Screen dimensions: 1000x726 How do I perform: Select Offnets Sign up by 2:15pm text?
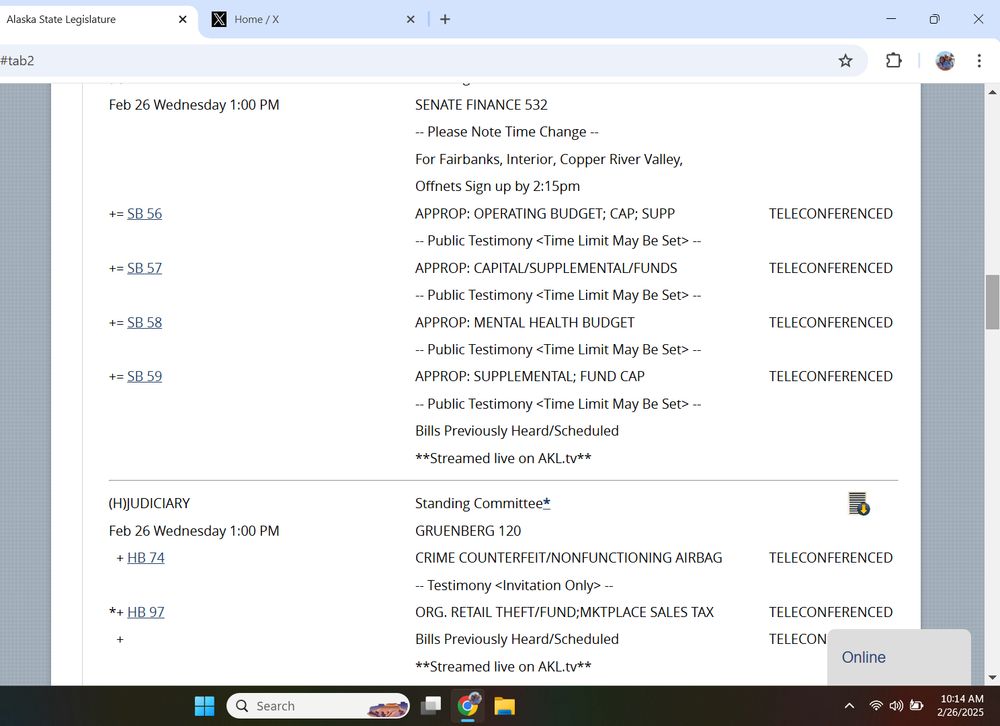497,186
